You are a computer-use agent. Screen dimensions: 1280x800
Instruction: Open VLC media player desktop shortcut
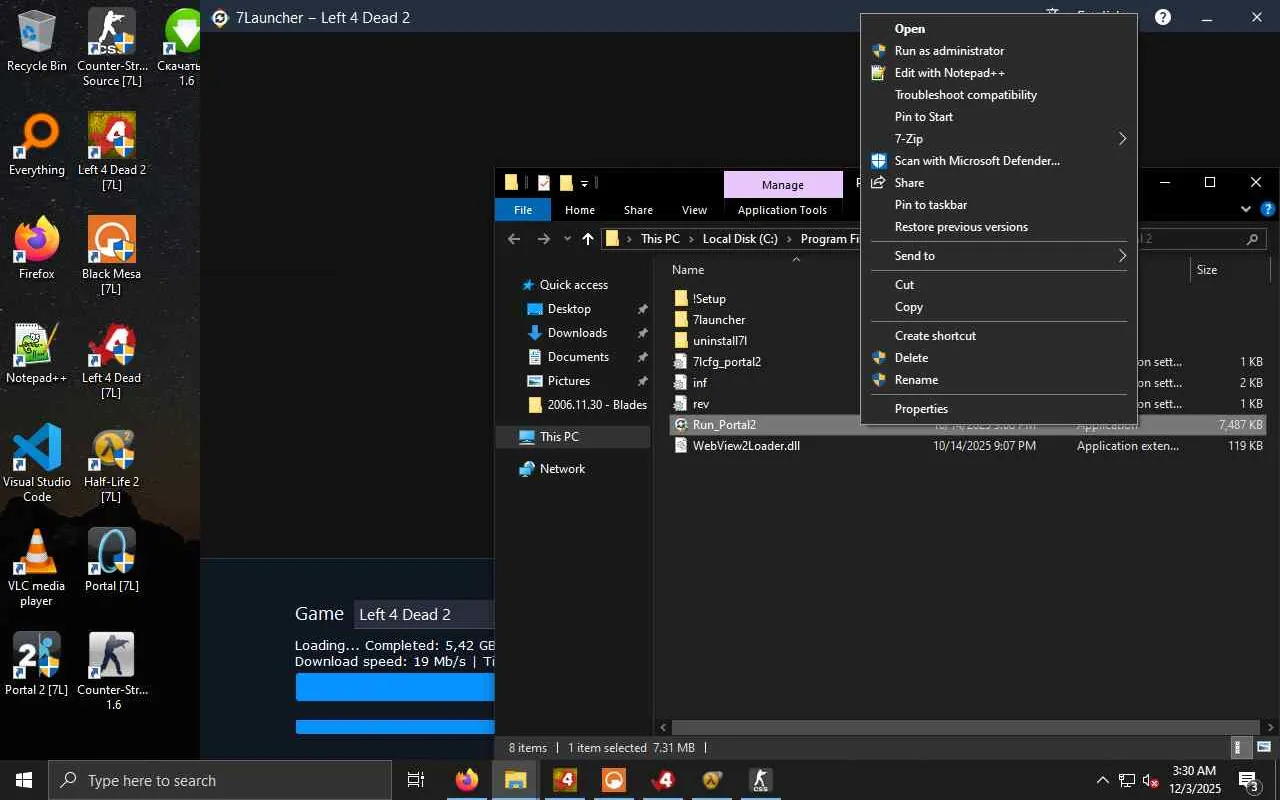click(x=37, y=568)
